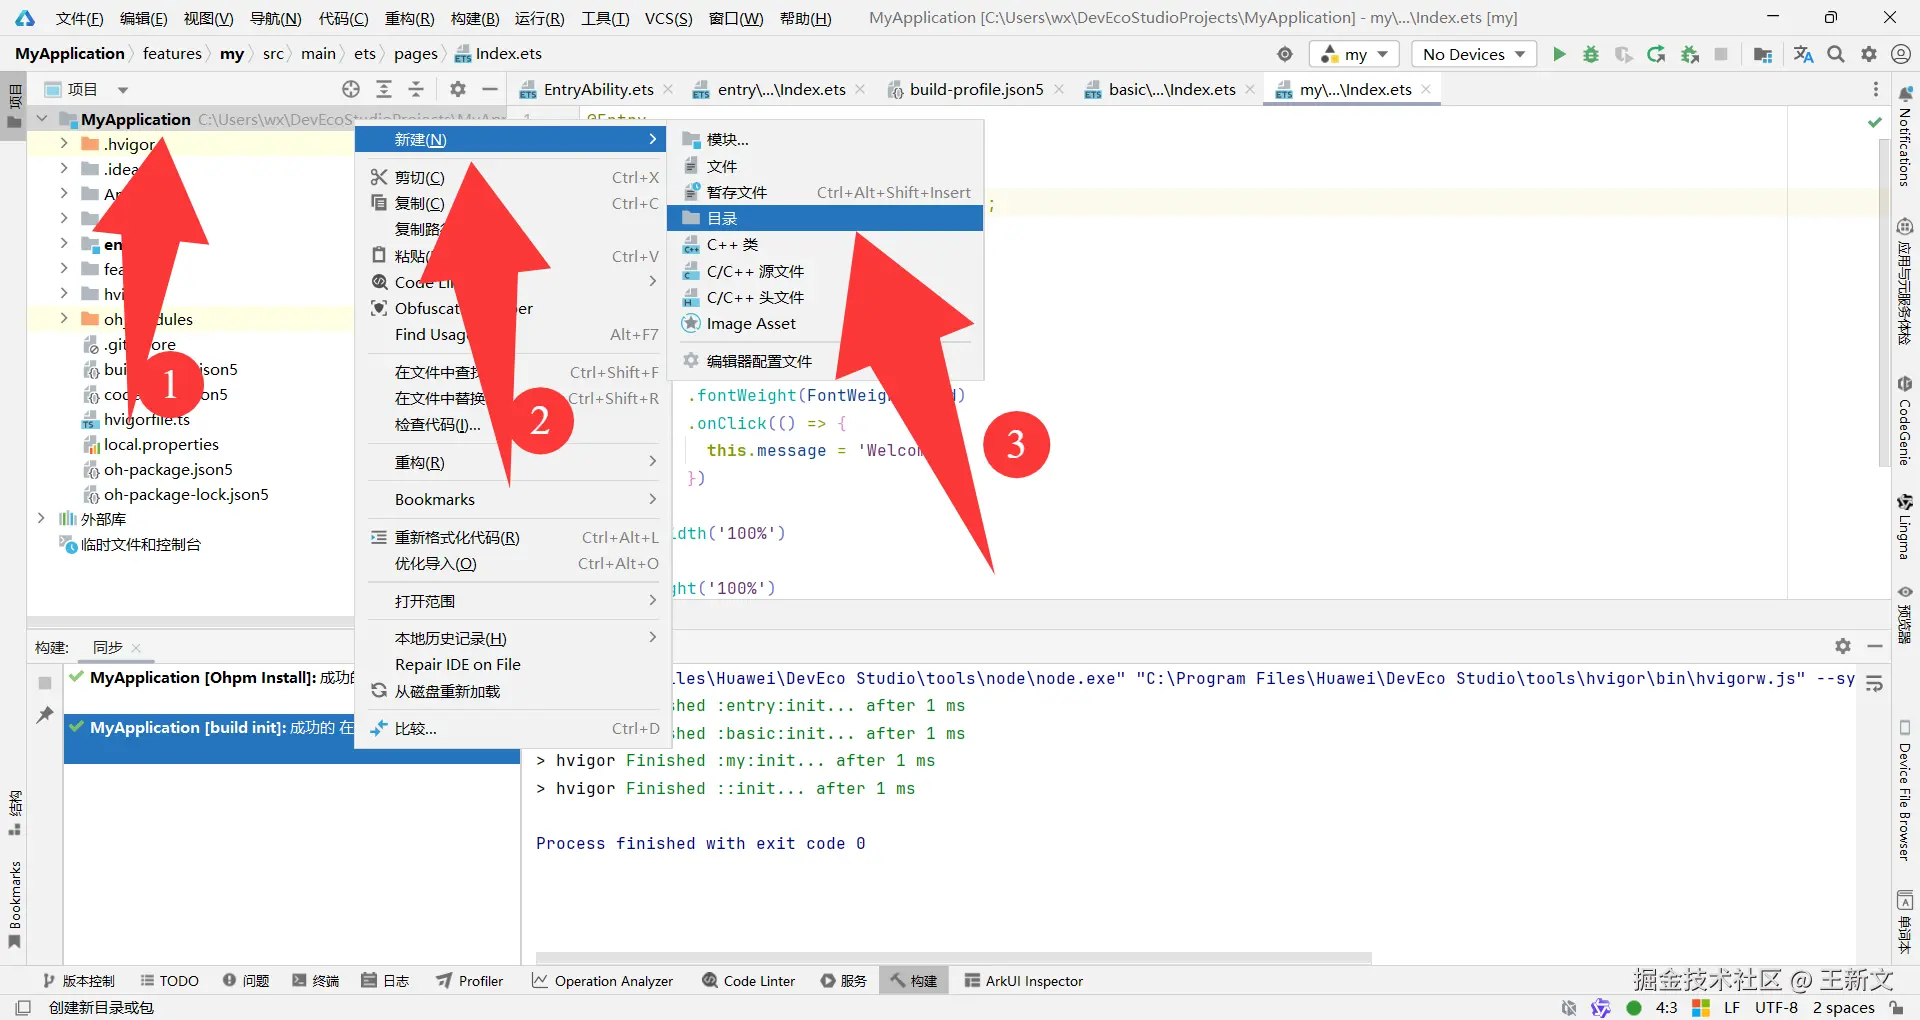Image resolution: width=1920 pixels, height=1020 pixels.
Task: Start debugging with the bug icon
Action: [1591, 54]
